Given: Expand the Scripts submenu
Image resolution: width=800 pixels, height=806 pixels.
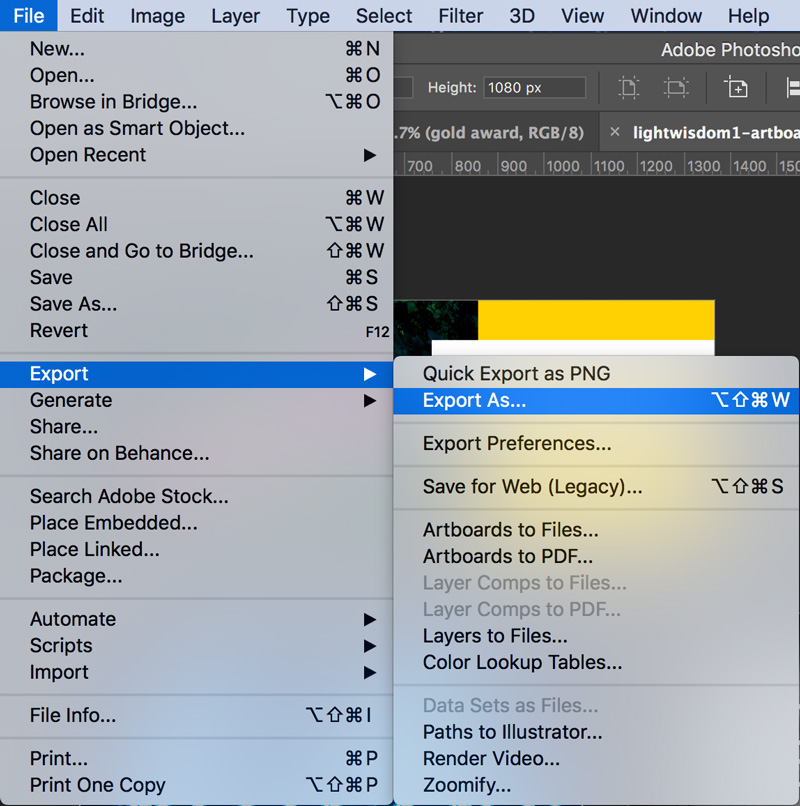Looking at the screenshot, I should tap(196, 646).
